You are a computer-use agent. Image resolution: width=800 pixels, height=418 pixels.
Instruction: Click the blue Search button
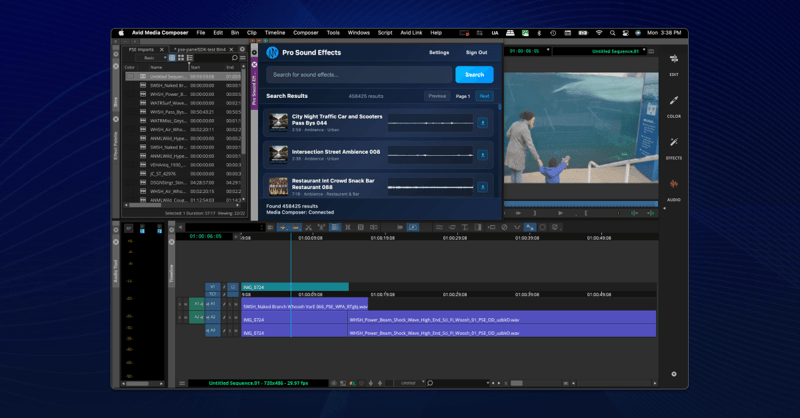[x=474, y=75]
